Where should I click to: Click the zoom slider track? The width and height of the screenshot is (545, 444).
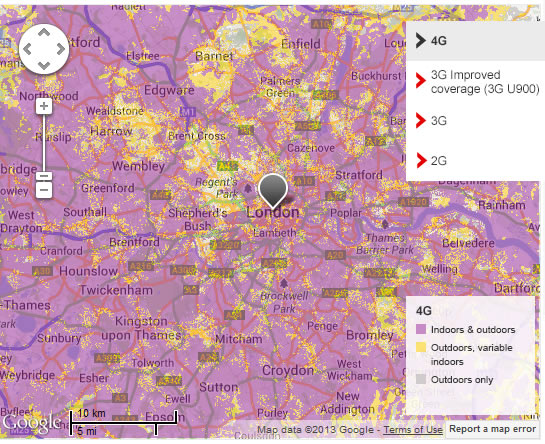[44, 143]
